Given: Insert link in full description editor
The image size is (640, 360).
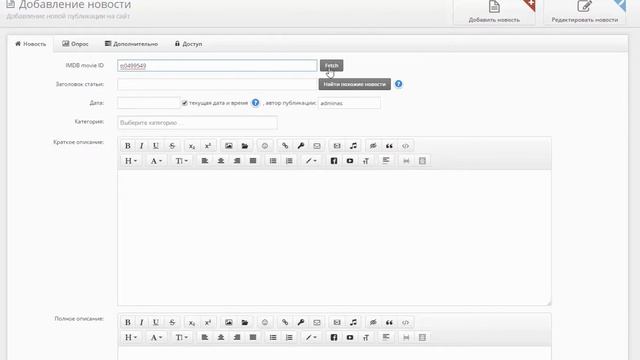Looking at the screenshot, I should [x=285, y=322].
